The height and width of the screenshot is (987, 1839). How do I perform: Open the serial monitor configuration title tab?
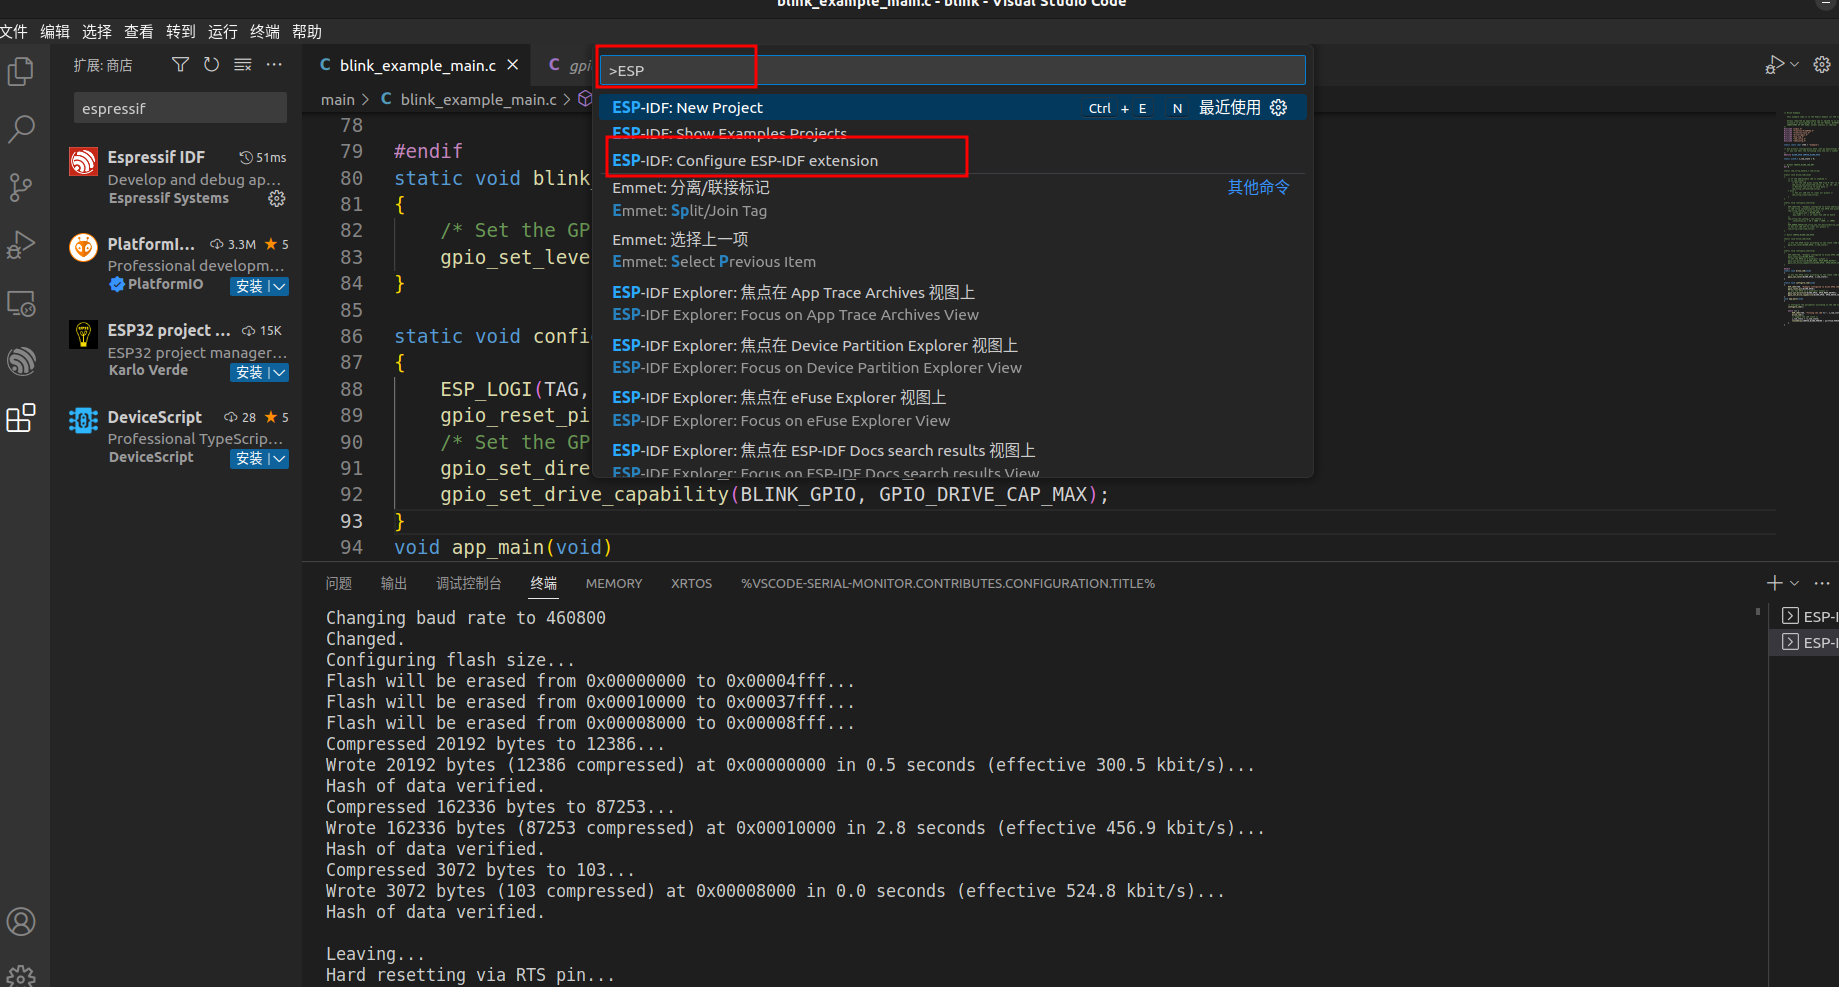pyautogui.click(x=948, y=583)
